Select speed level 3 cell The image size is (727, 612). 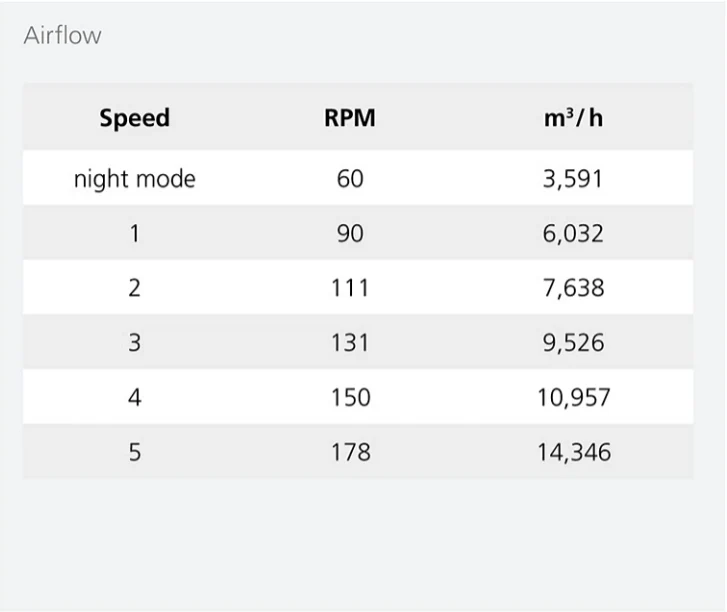(x=134, y=343)
